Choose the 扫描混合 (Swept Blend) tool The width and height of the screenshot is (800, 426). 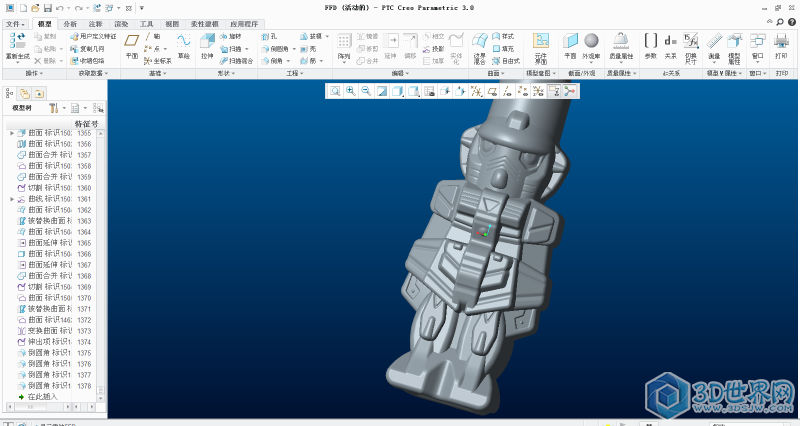pyautogui.click(x=236, y=61)
